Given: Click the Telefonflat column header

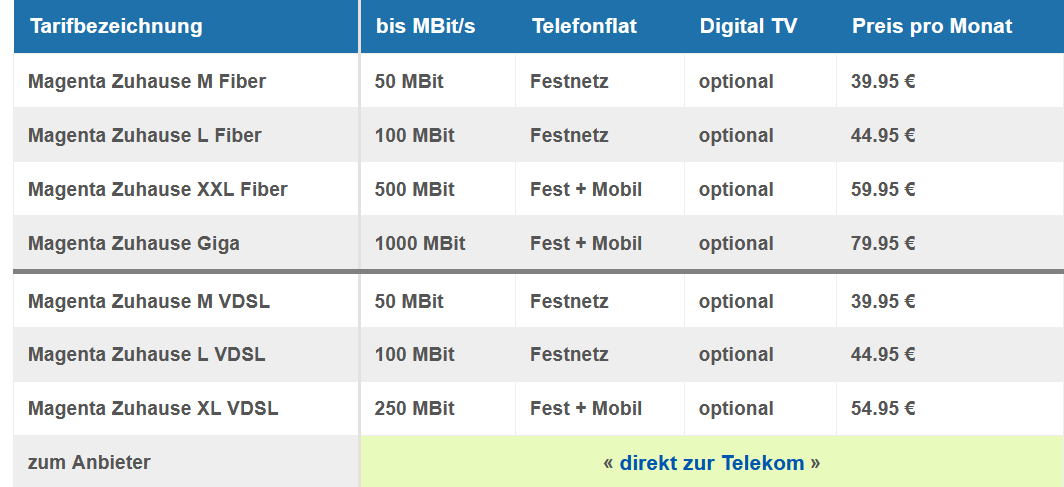Looking at the screenshot, I should click(x=584, y=26).
